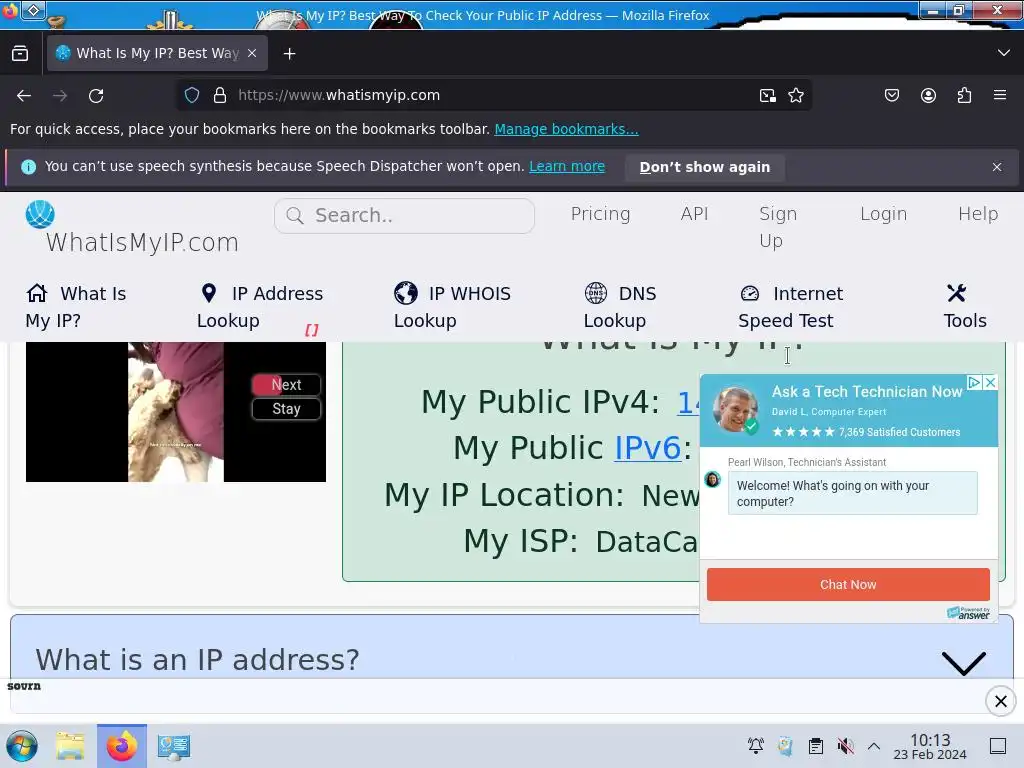Viewport: 1024px width, 768px height.
Task: Open IP Address Lookup navigation item
Action: coord(260,307)
